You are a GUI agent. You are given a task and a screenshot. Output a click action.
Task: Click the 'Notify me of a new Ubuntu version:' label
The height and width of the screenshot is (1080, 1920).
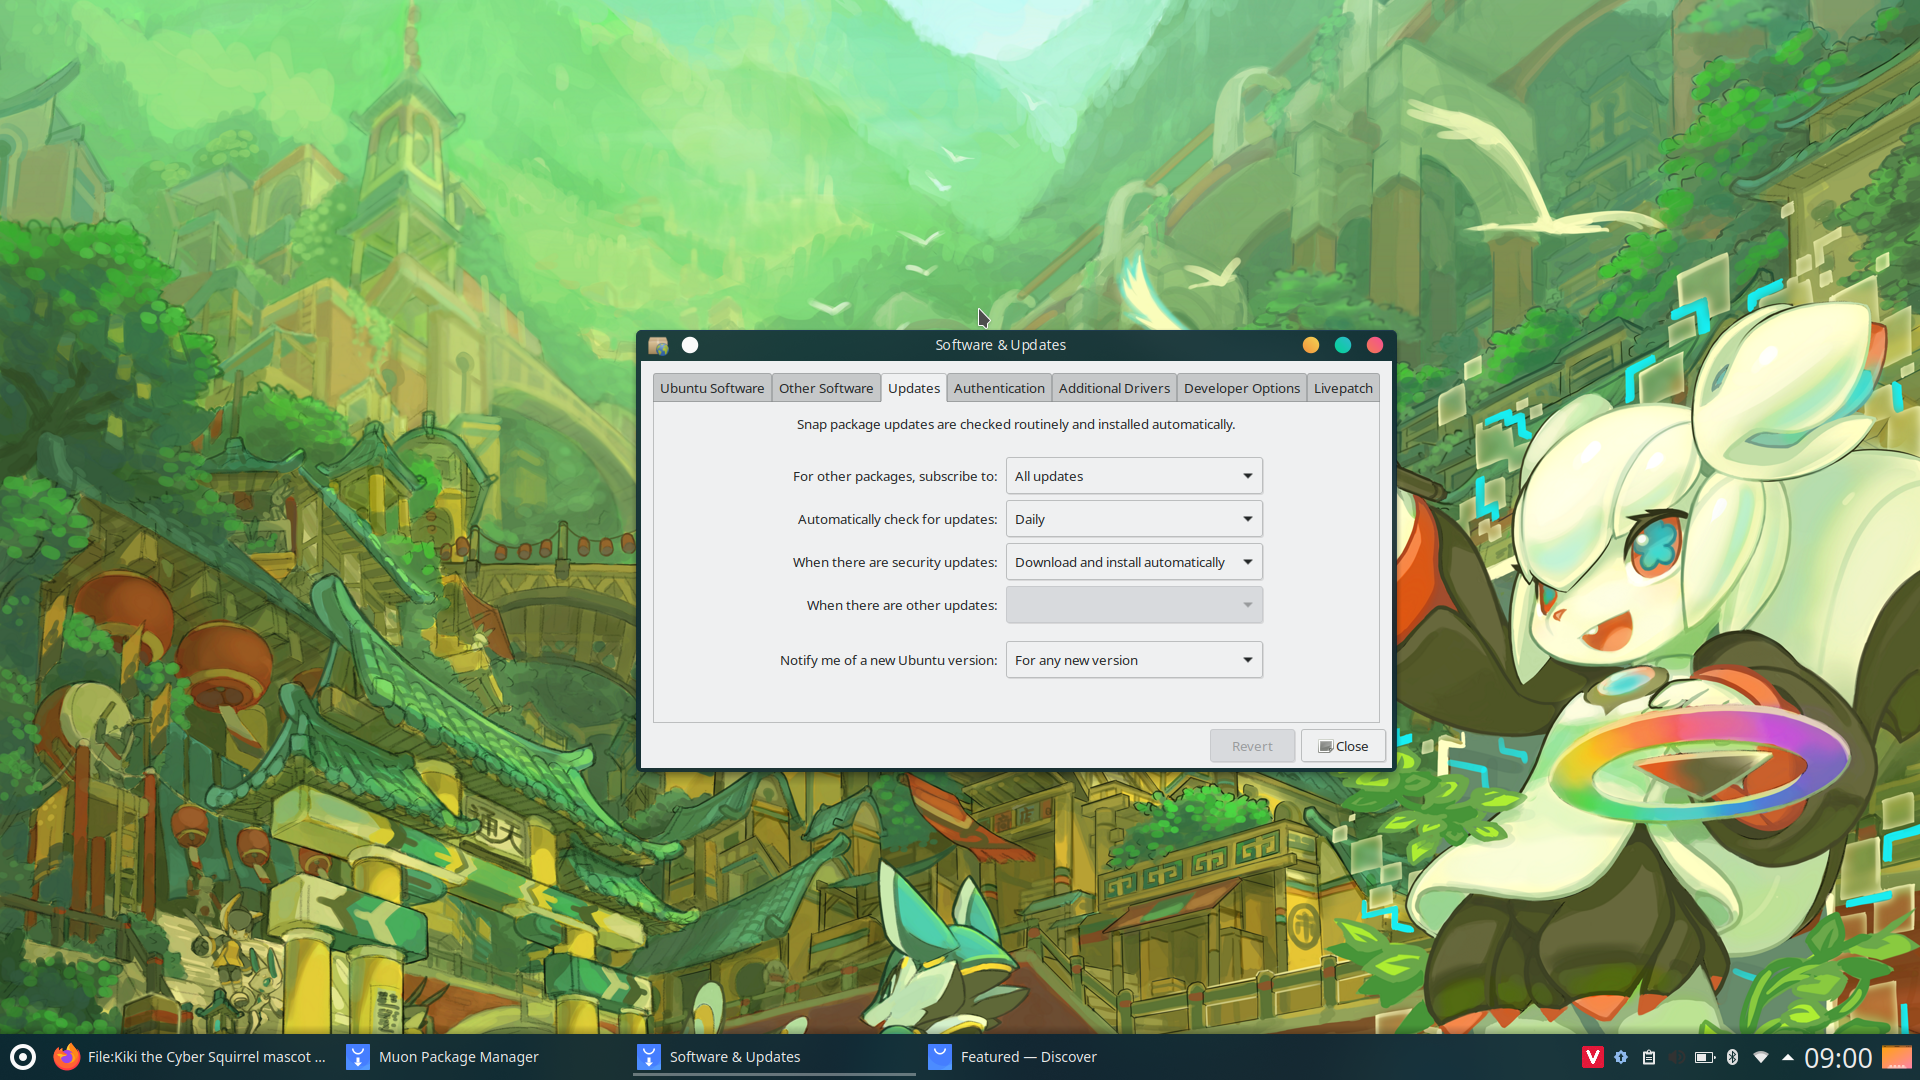888,660
